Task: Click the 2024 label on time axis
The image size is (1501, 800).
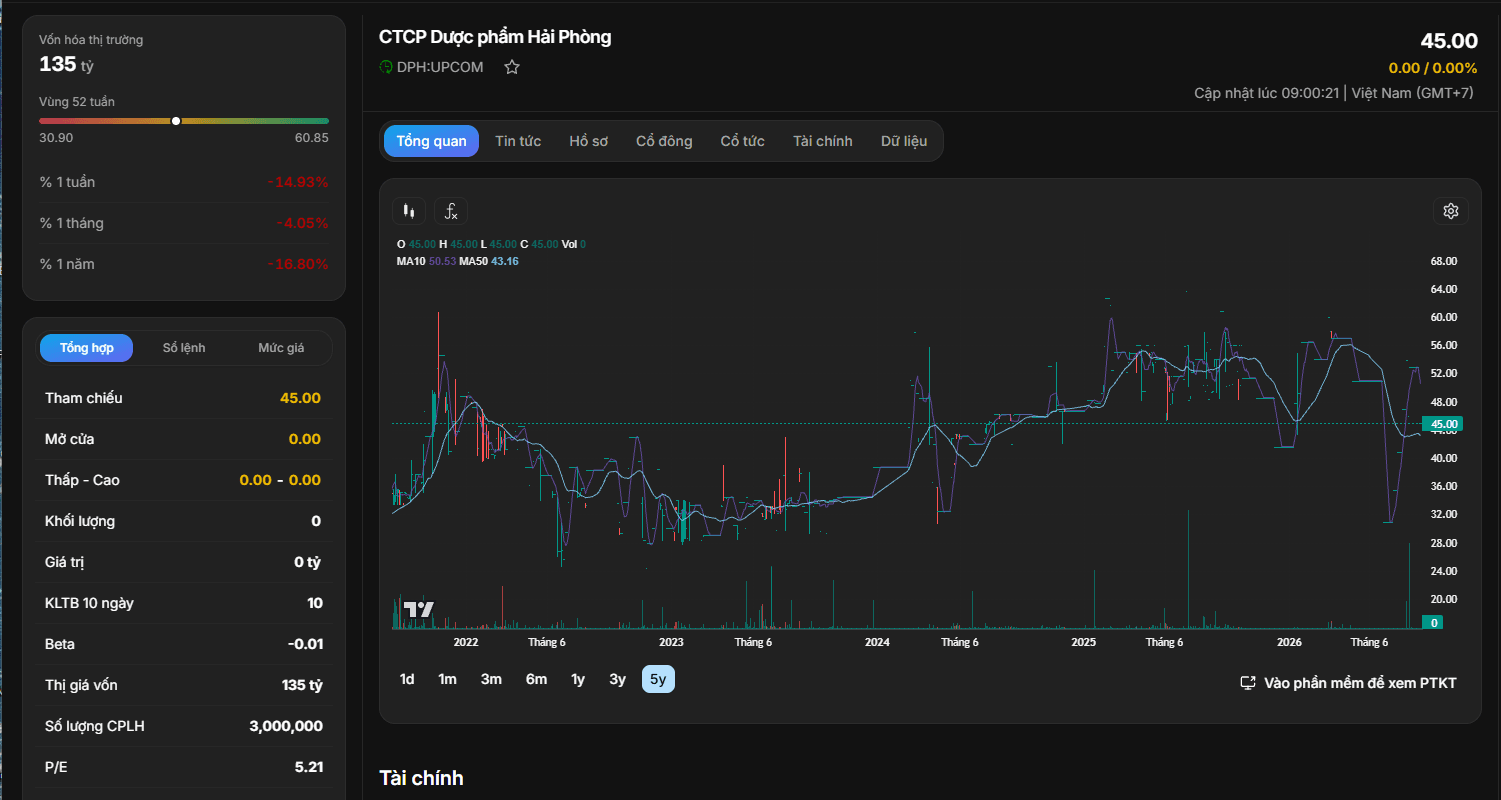Action: 877,642
